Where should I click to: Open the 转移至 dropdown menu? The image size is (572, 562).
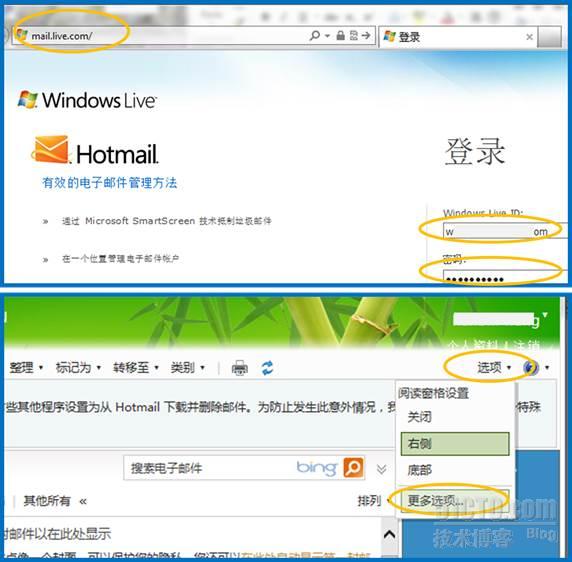pos(135,368)
